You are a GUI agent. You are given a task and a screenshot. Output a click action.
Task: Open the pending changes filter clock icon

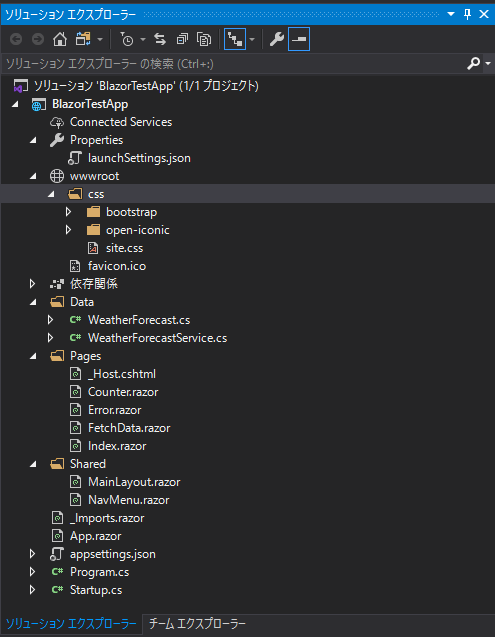tap(127, 39)
